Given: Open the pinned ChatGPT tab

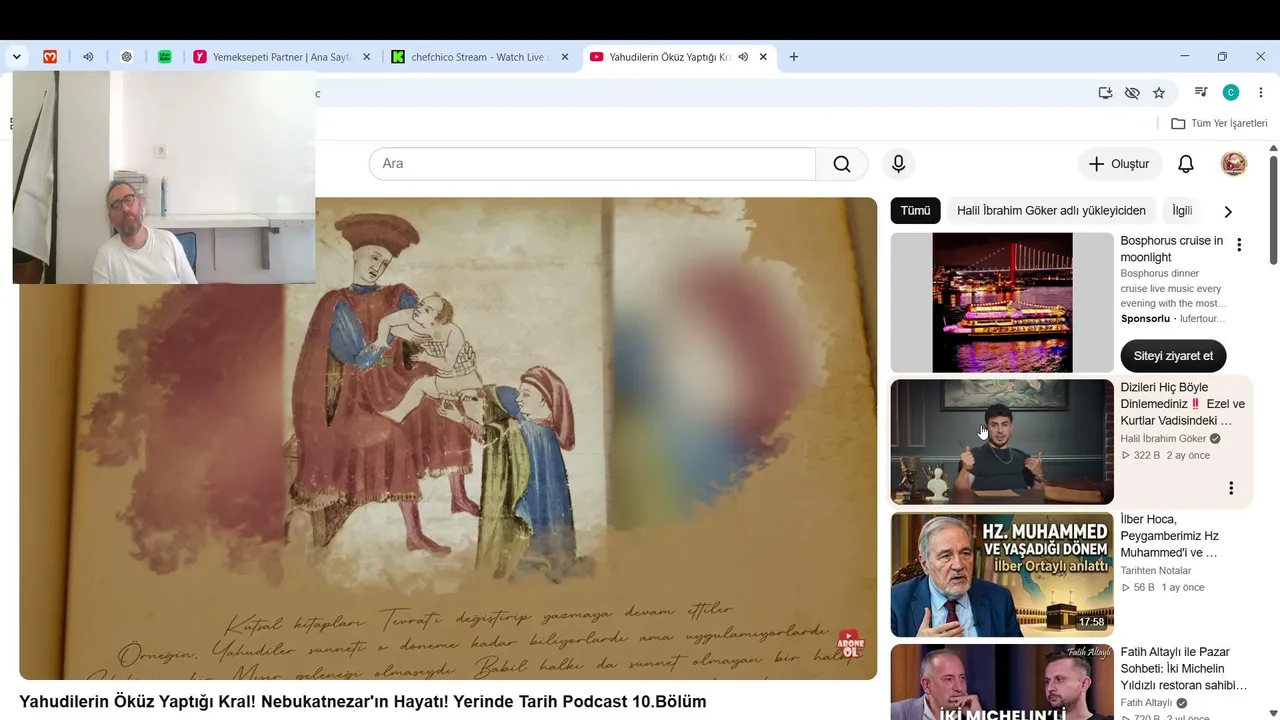Looking at the screenshot, I should point(126,57).
